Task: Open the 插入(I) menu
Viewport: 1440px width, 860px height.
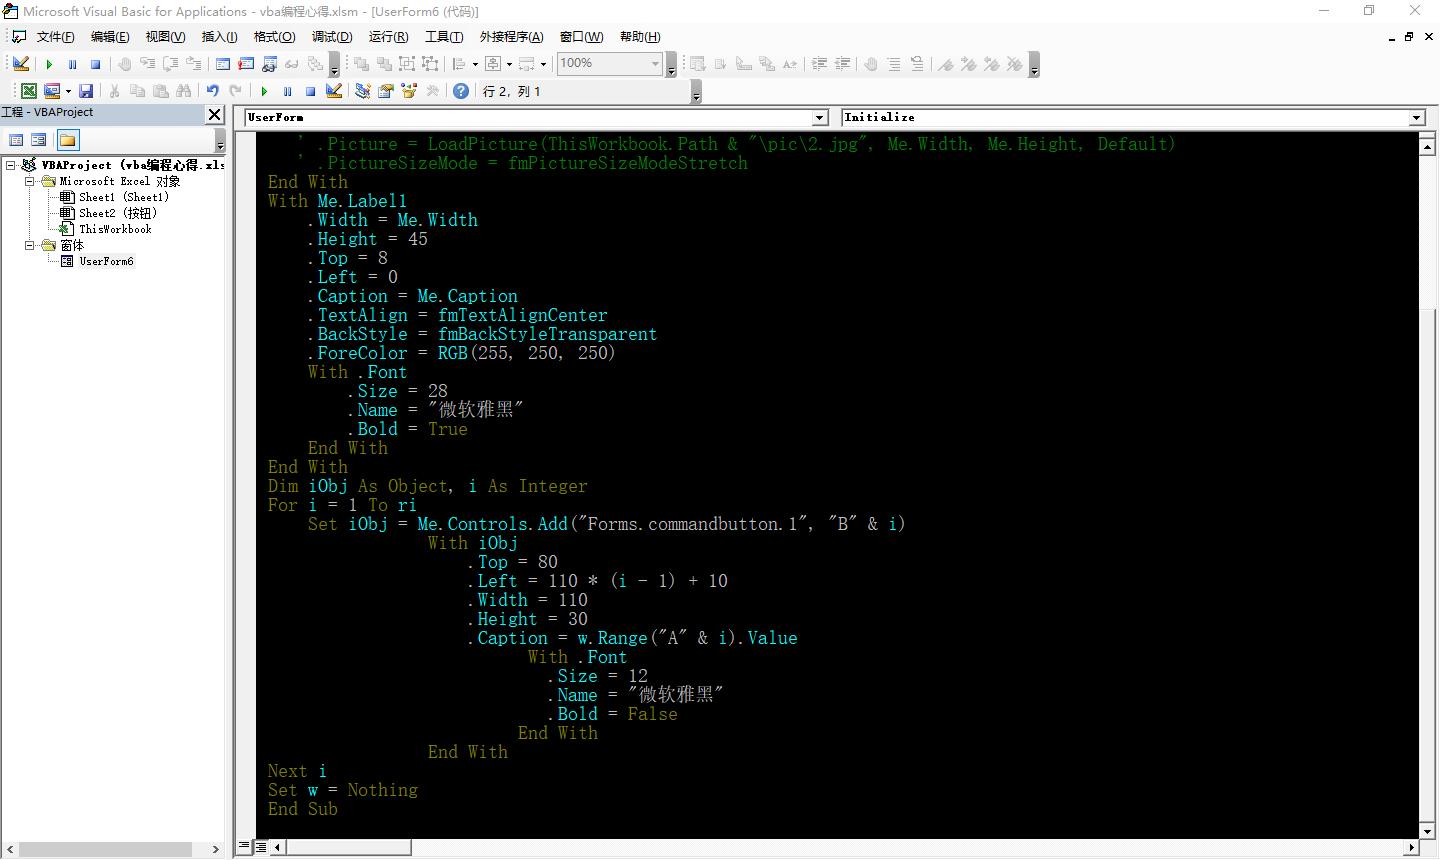Action: (x=219, y=37)
